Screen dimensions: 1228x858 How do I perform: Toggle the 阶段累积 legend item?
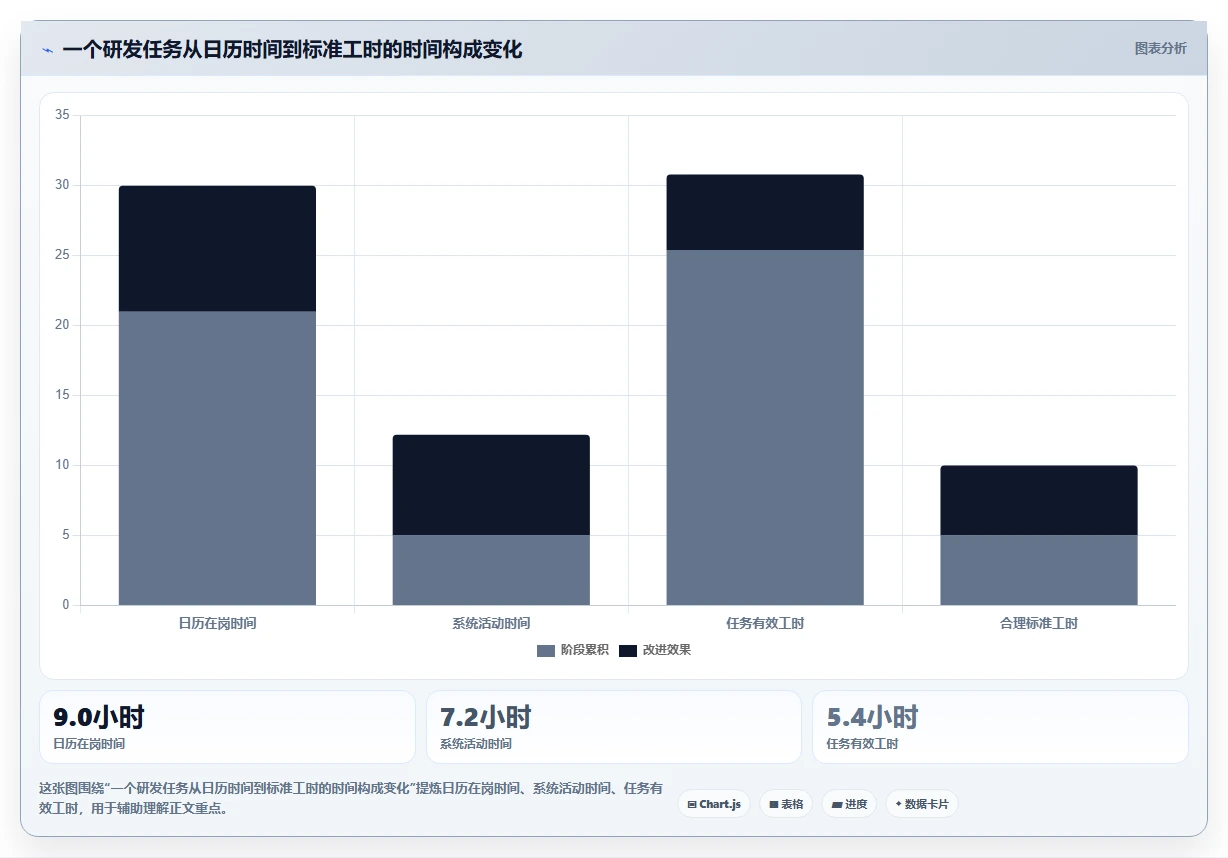(573, 650)
